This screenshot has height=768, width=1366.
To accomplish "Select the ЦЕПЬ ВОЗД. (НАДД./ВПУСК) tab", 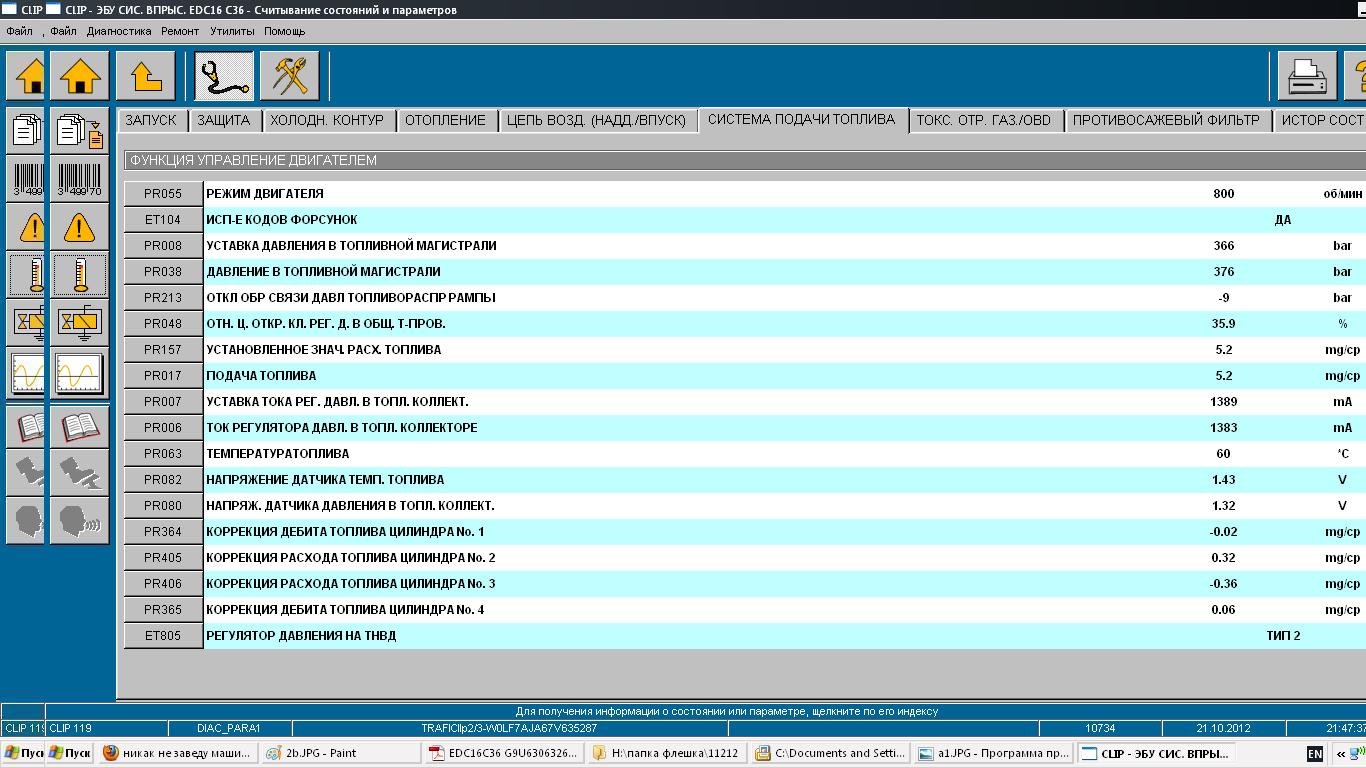I will [596, 120].
